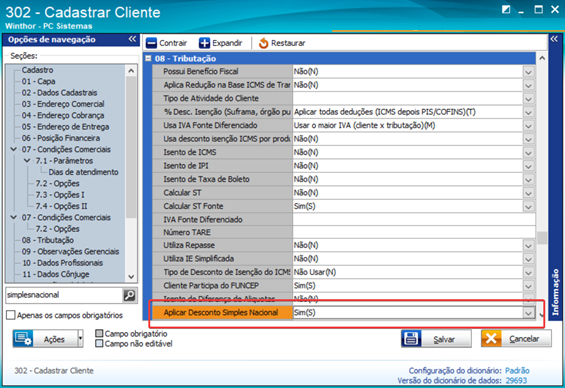The image size is (565, 388).
Task: Select 11 - Dados Cônjuge section
Action: 55,275
